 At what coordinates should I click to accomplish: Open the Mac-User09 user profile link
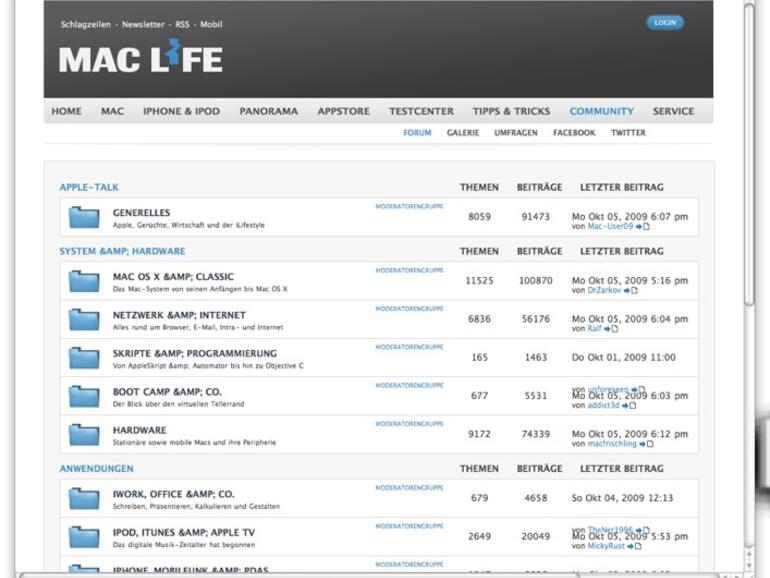click(x=610, y=226)
